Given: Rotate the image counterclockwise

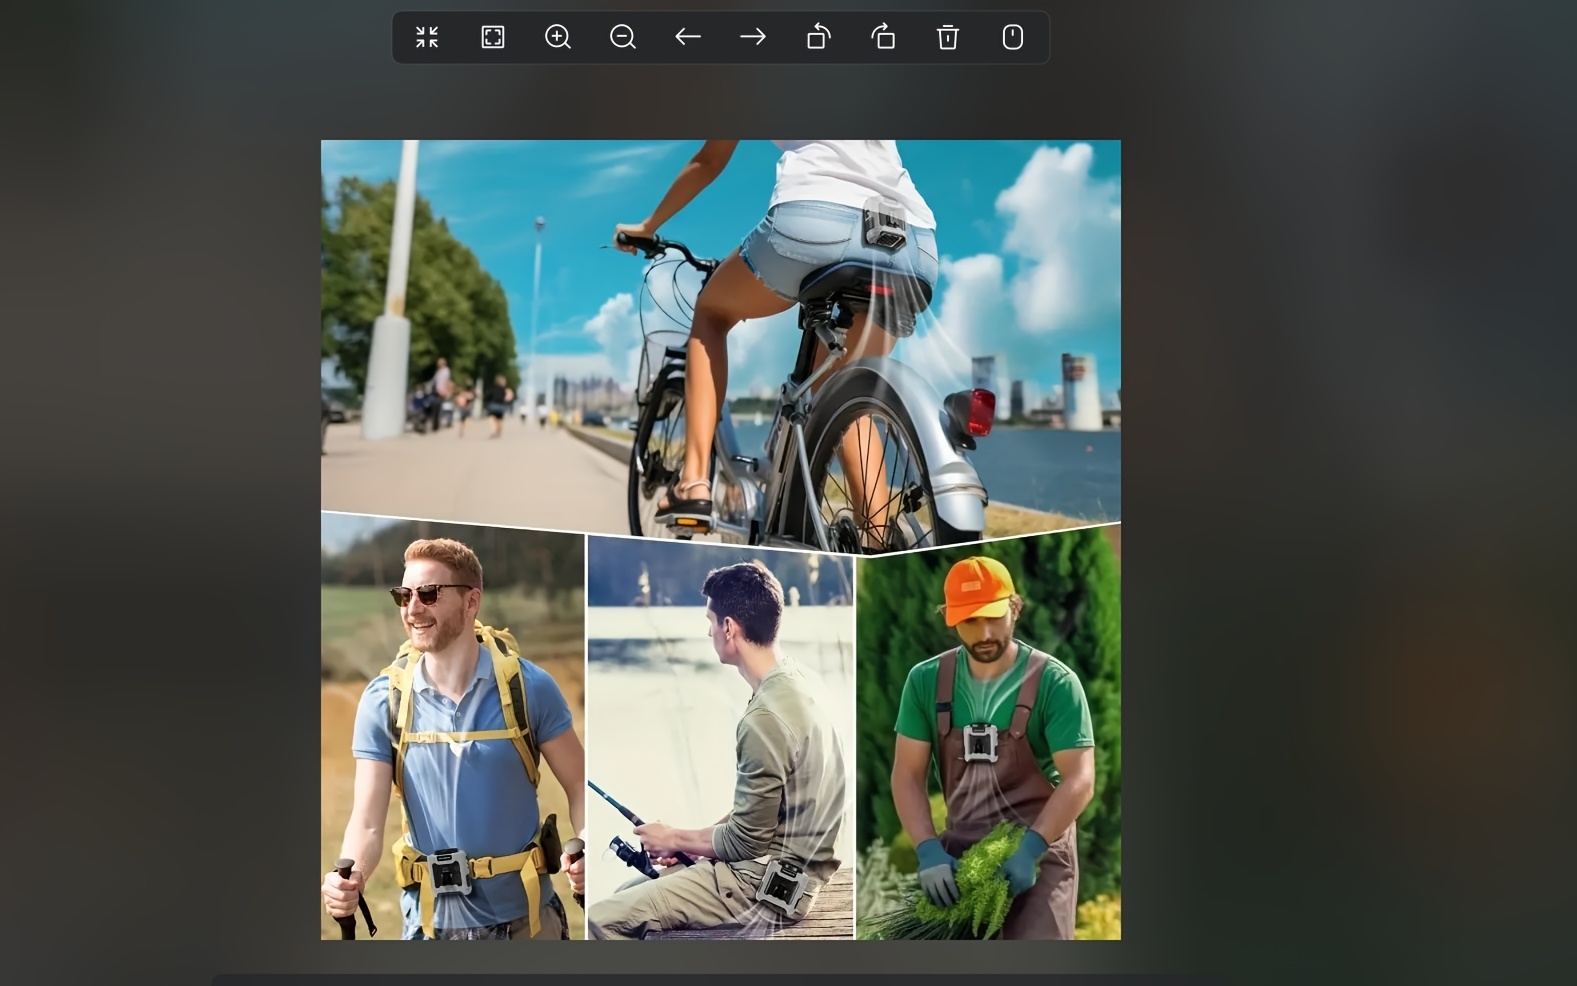Looking at the screenshot, I should coord(818,38).
